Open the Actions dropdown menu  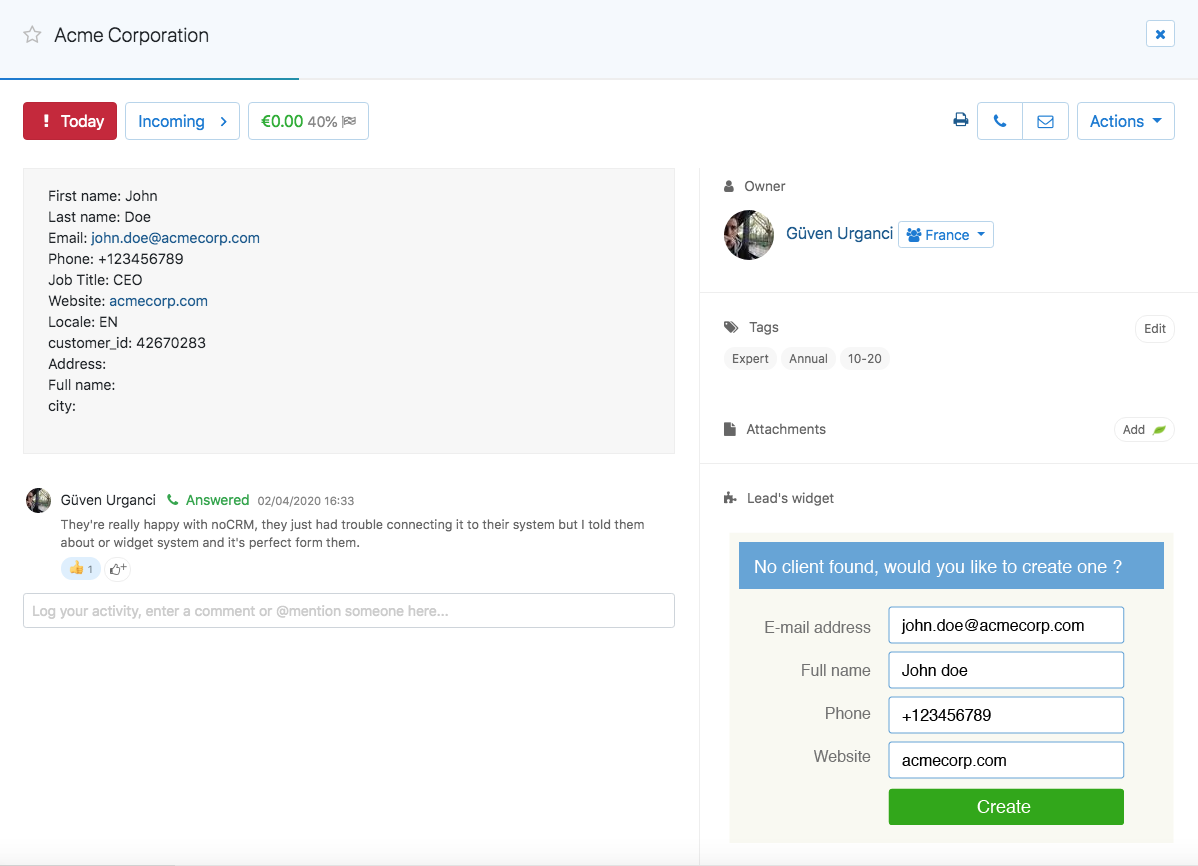[1125, 121]
